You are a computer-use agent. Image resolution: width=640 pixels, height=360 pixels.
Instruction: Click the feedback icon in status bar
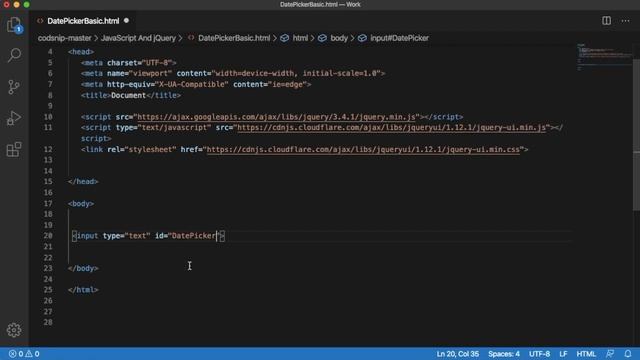tap(610, 353)
